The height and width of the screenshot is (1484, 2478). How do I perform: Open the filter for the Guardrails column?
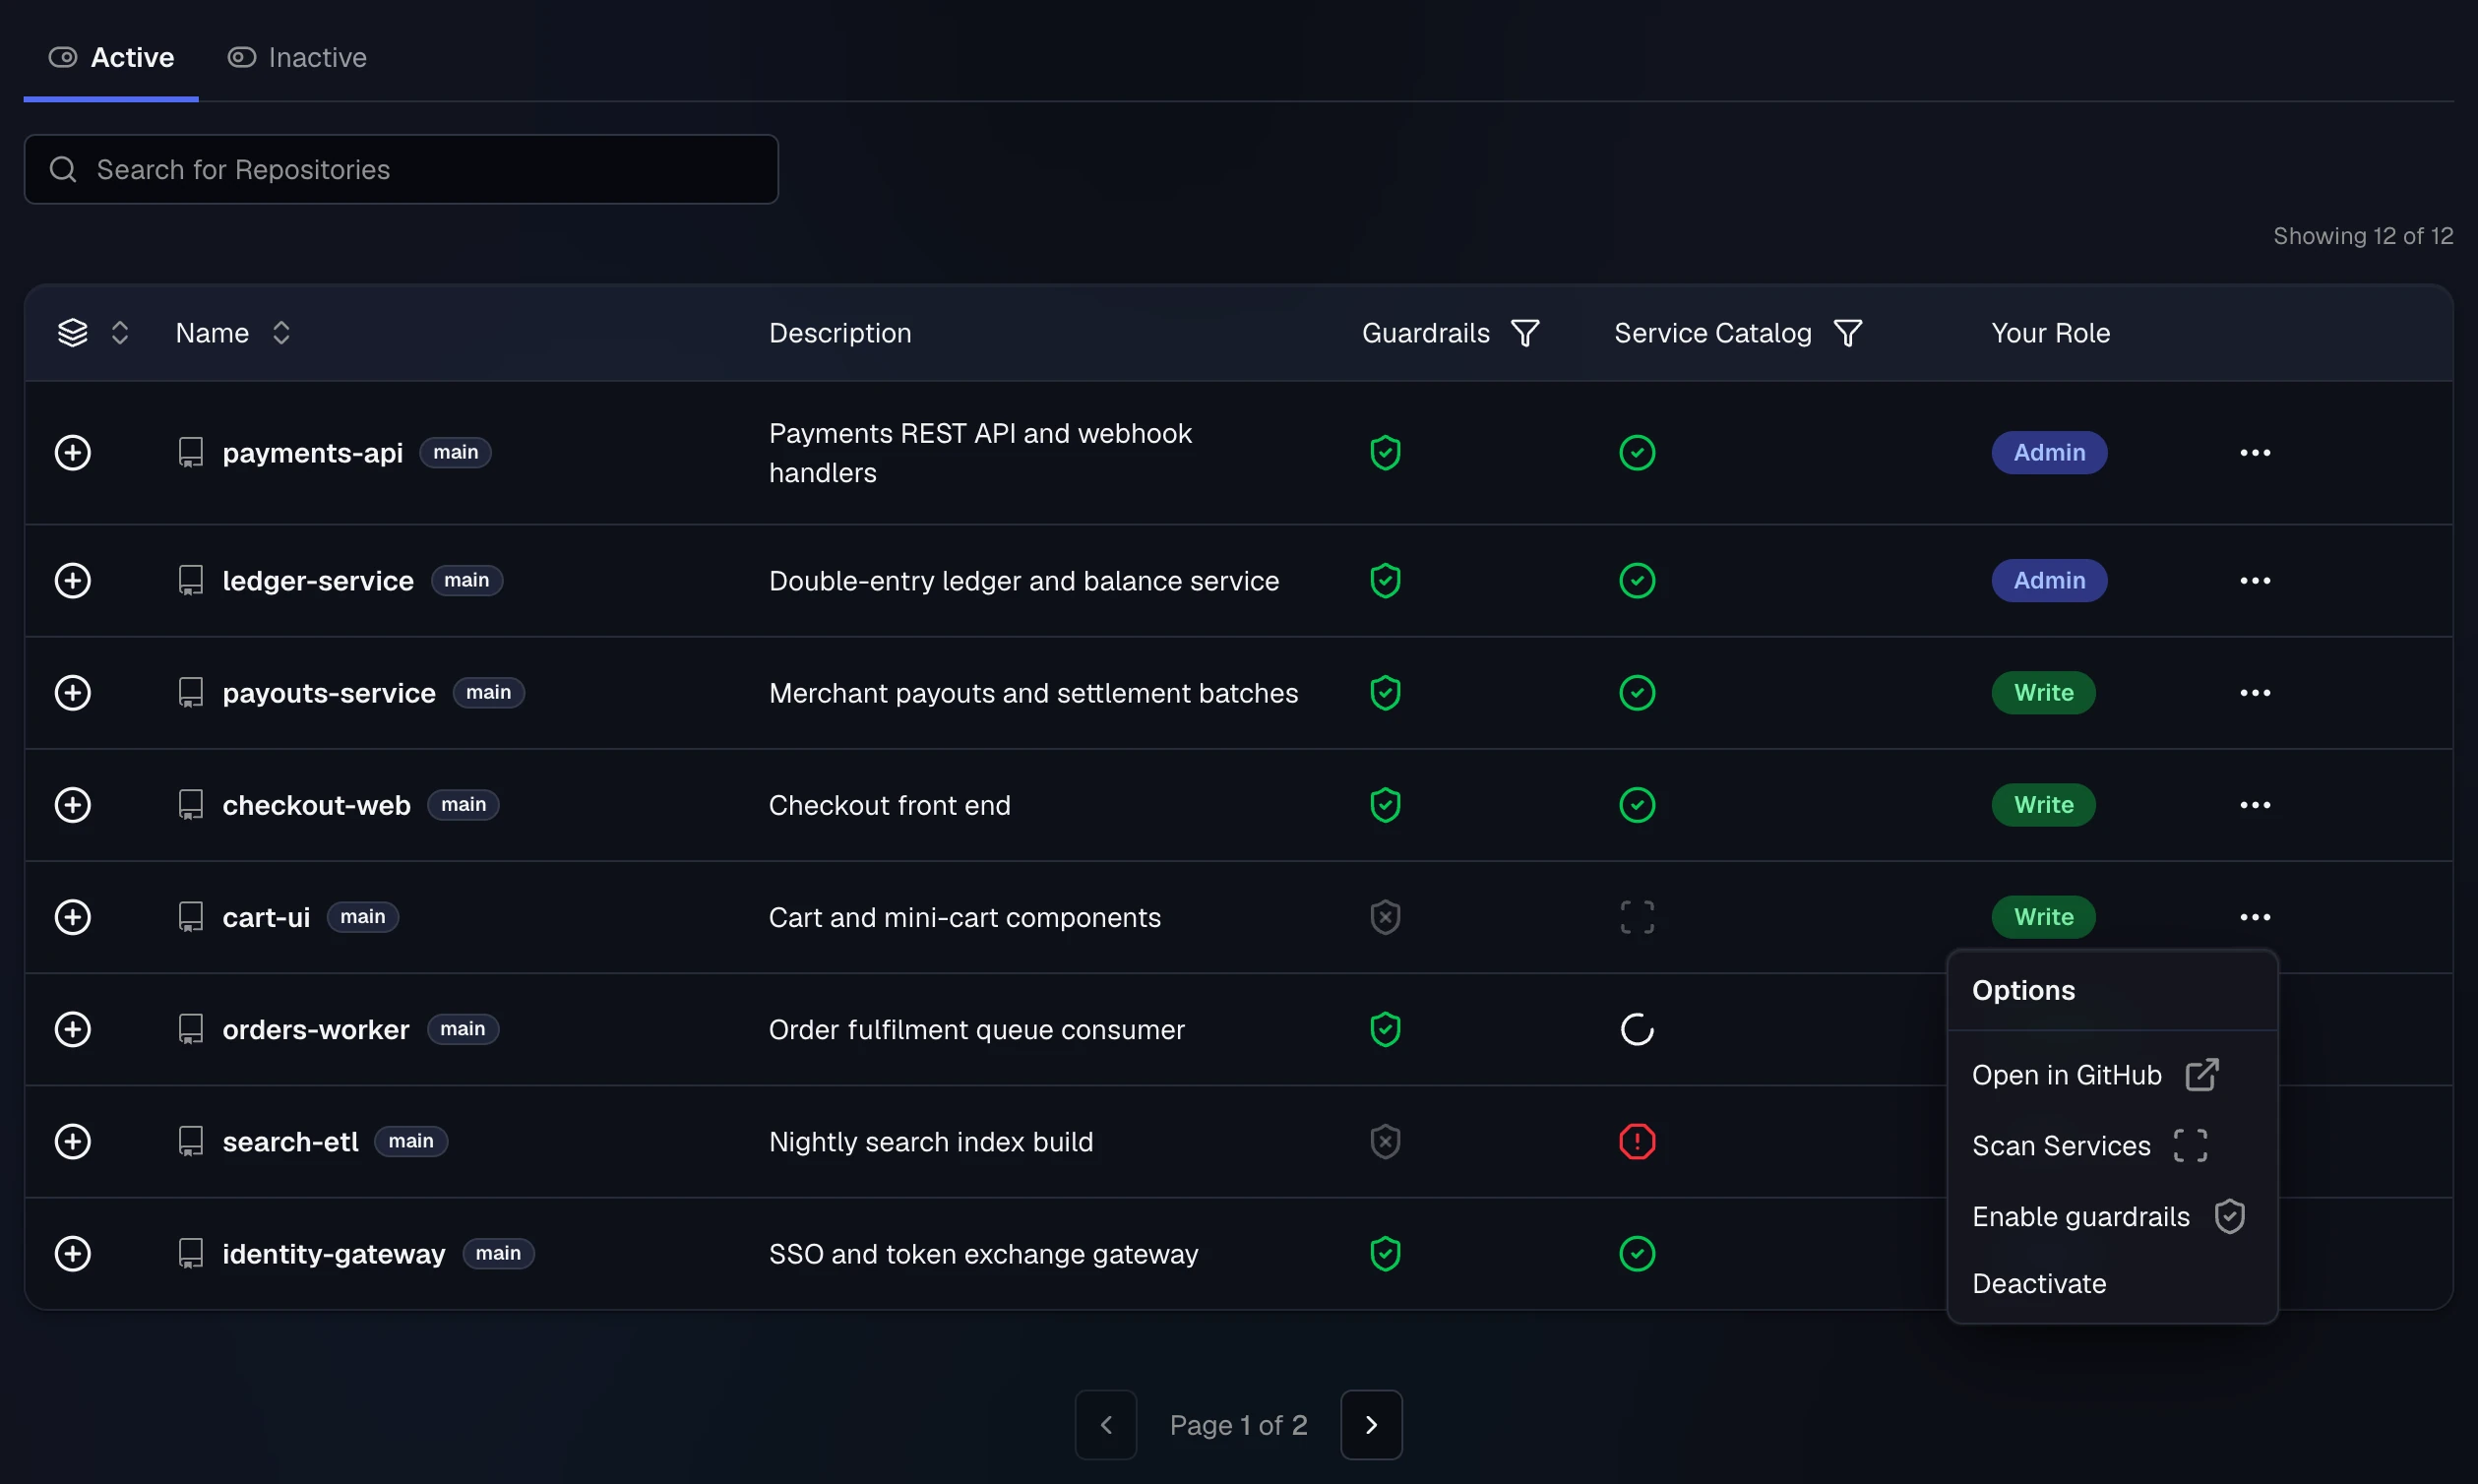(x=1524, y=333)
